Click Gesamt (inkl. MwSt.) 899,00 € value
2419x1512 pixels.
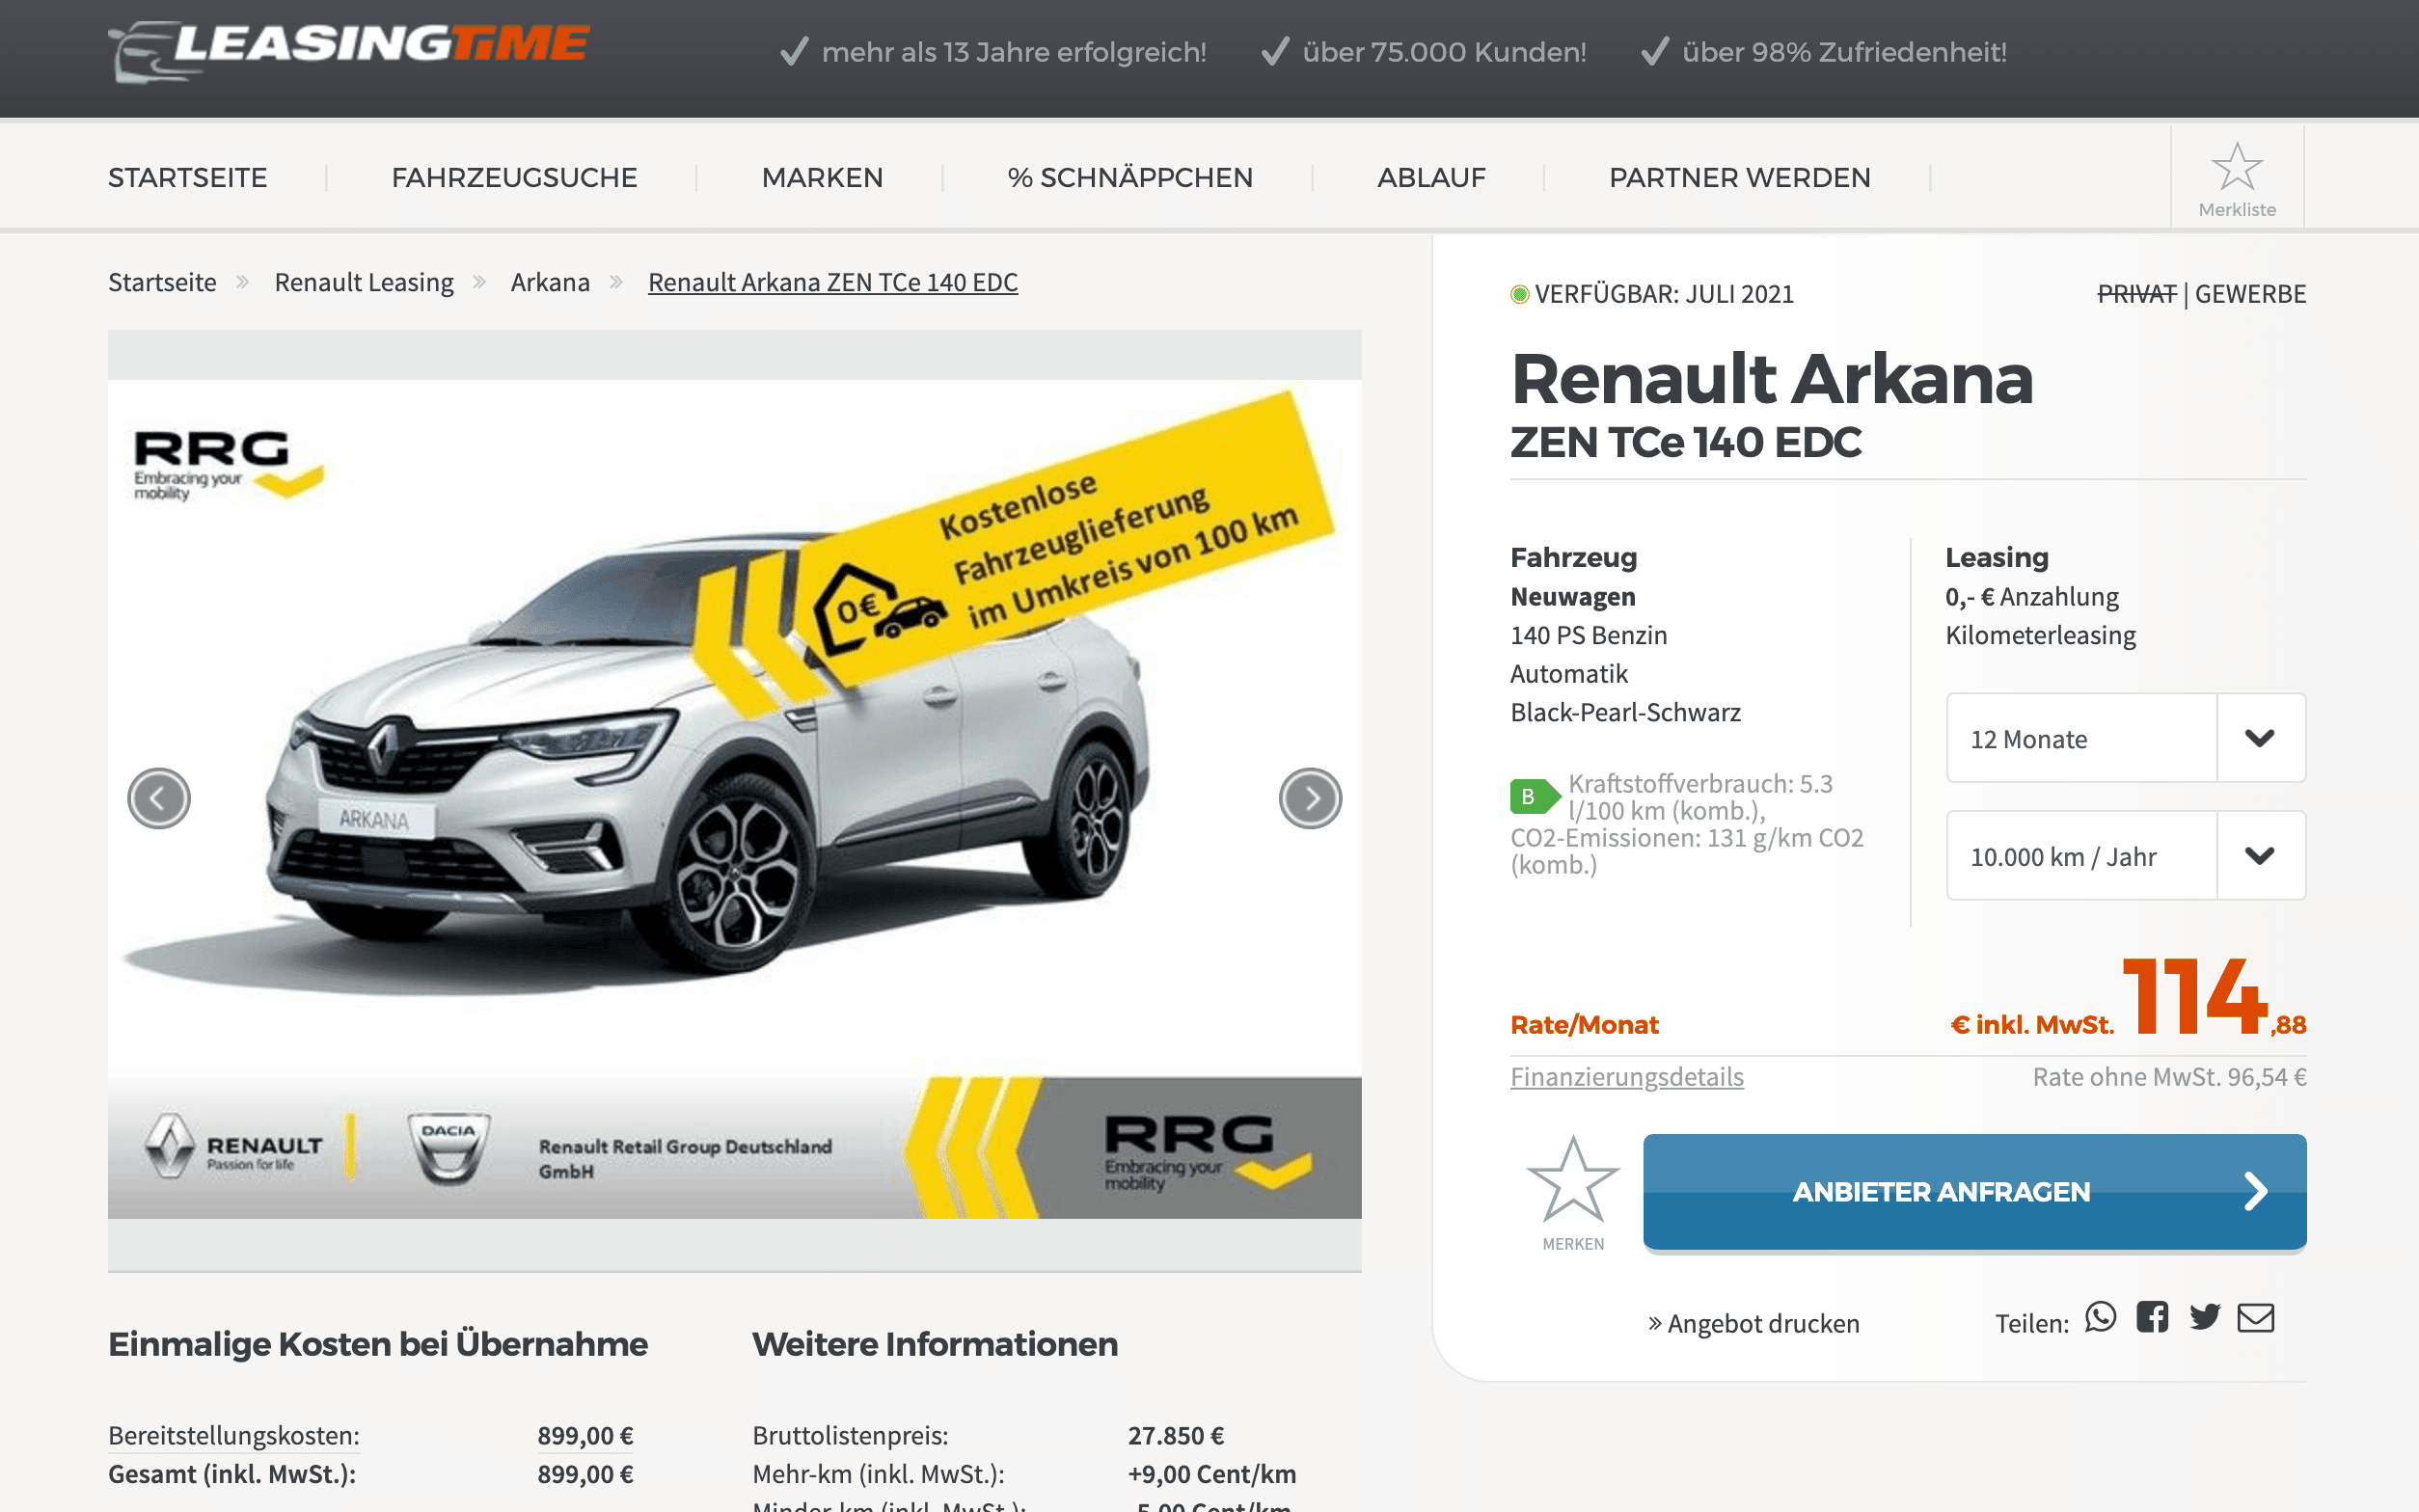coord(585,1474)
